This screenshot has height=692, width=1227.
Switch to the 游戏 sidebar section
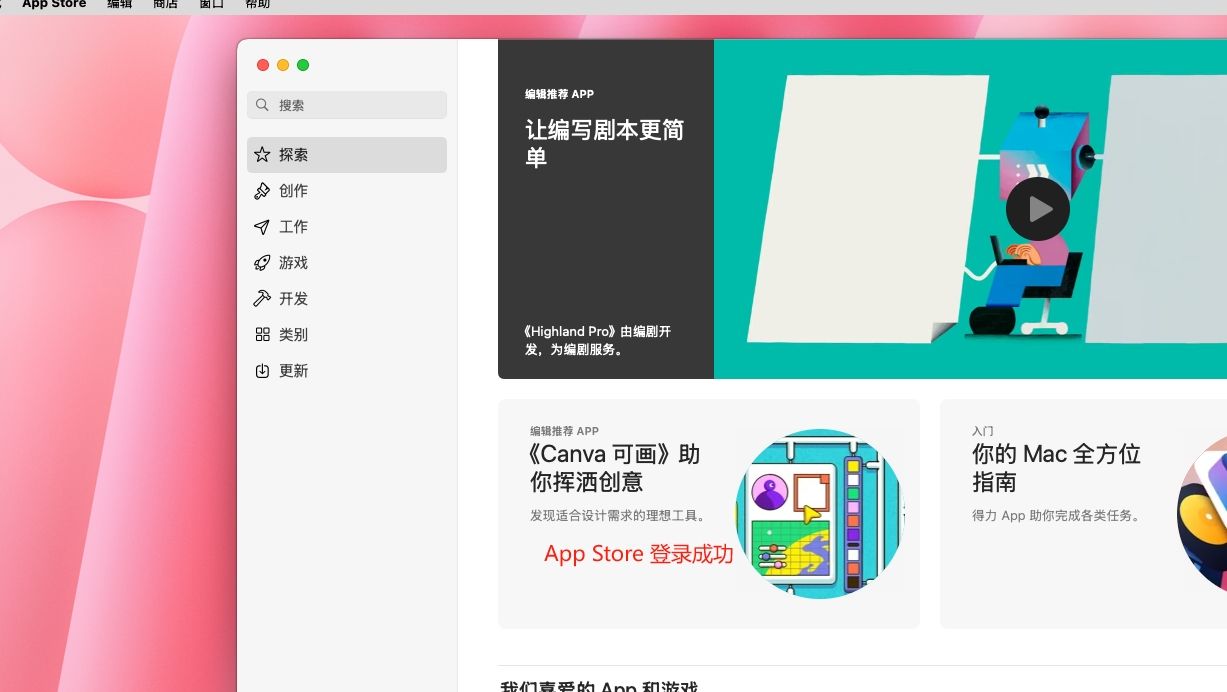(x=347, y=263)
